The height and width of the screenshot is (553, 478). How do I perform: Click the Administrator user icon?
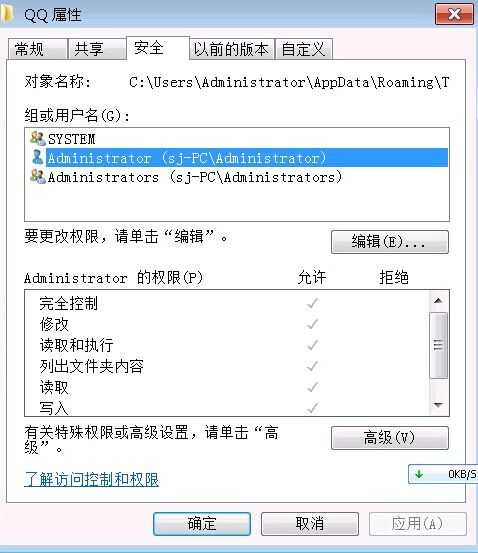tap(37, 157)
